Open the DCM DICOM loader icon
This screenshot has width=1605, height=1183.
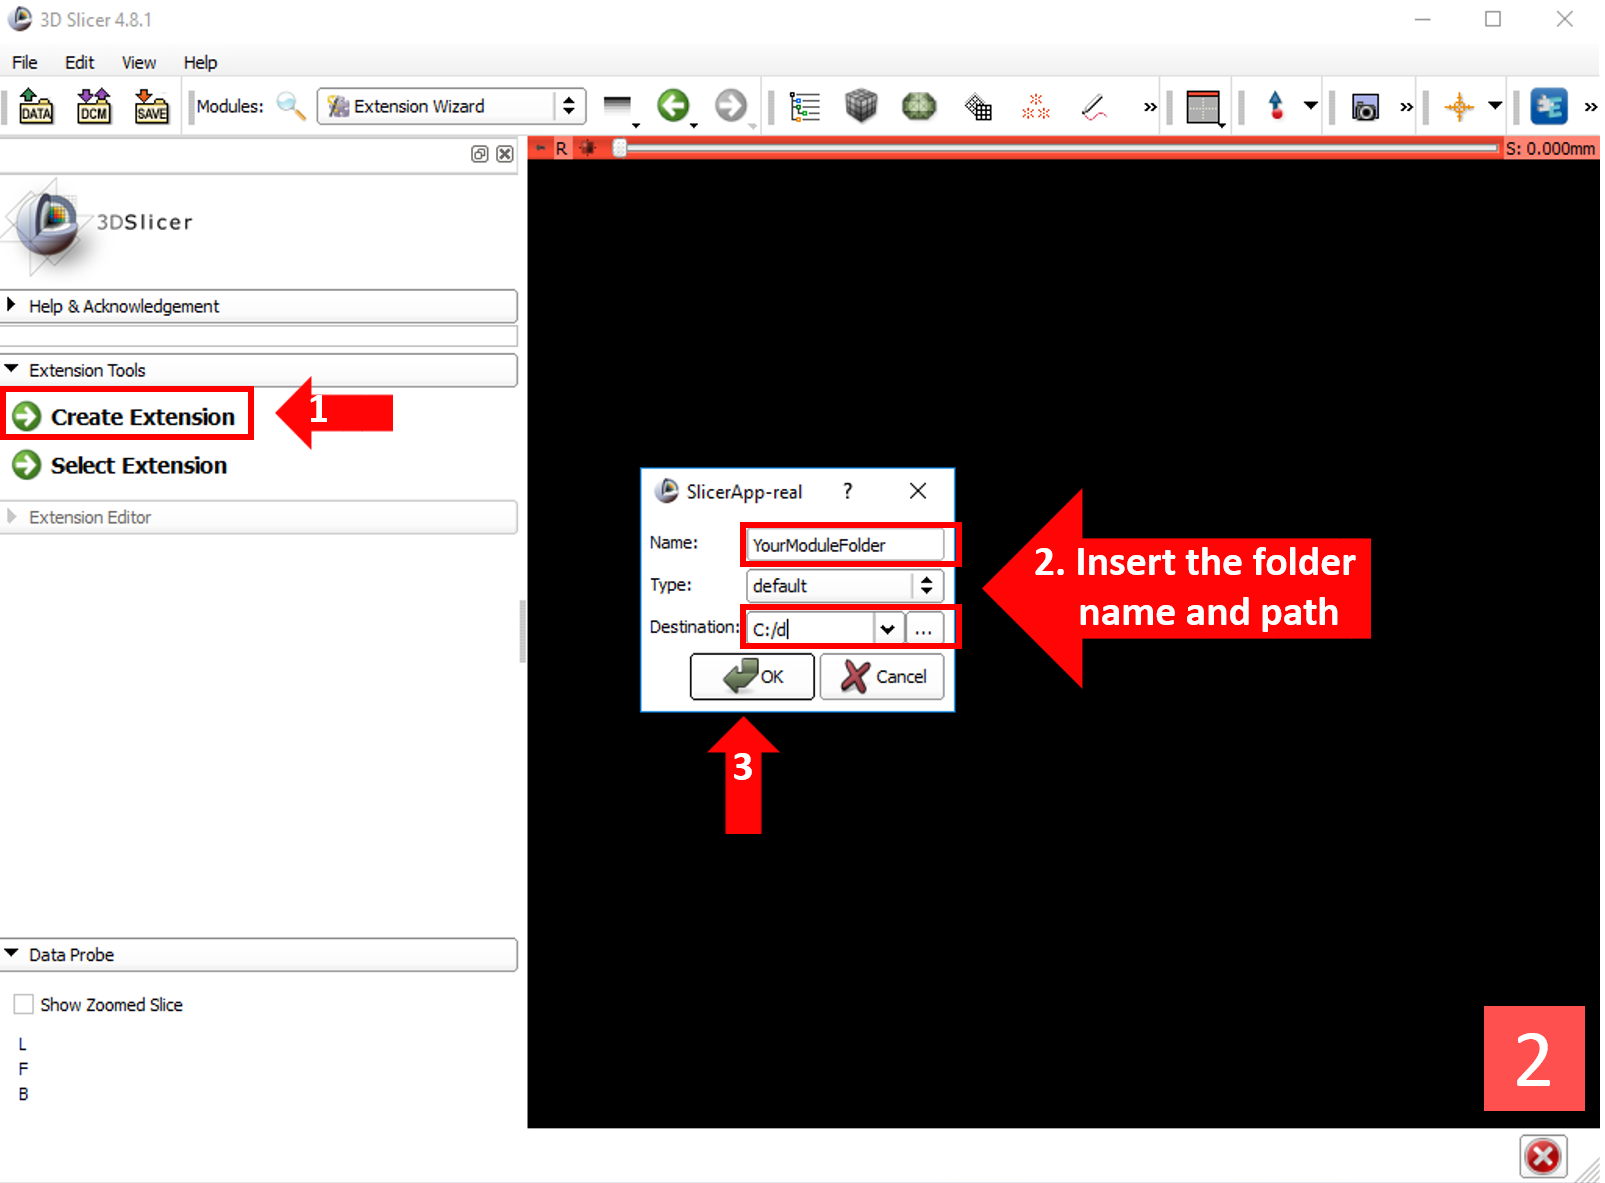click(94, 106)
